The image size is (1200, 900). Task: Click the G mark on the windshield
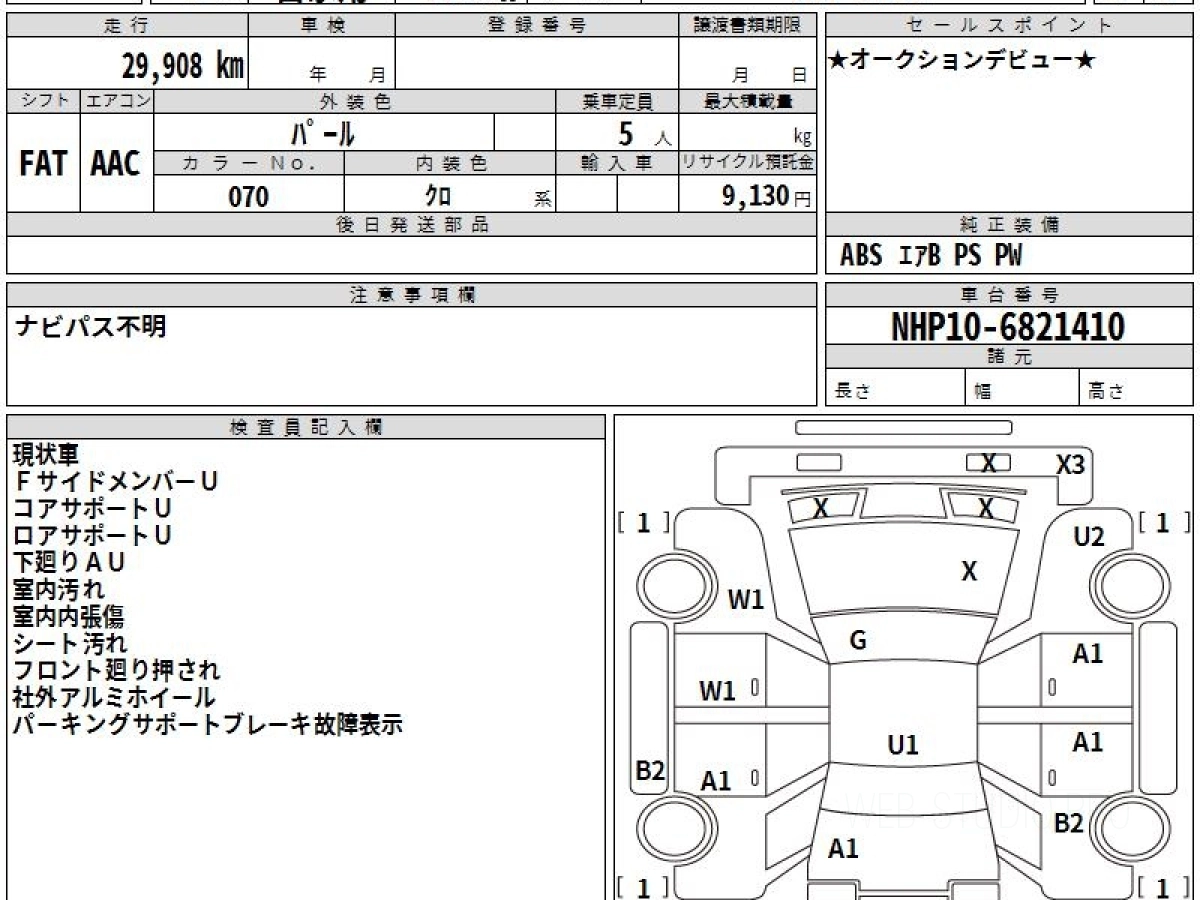(x=858, y=641)
